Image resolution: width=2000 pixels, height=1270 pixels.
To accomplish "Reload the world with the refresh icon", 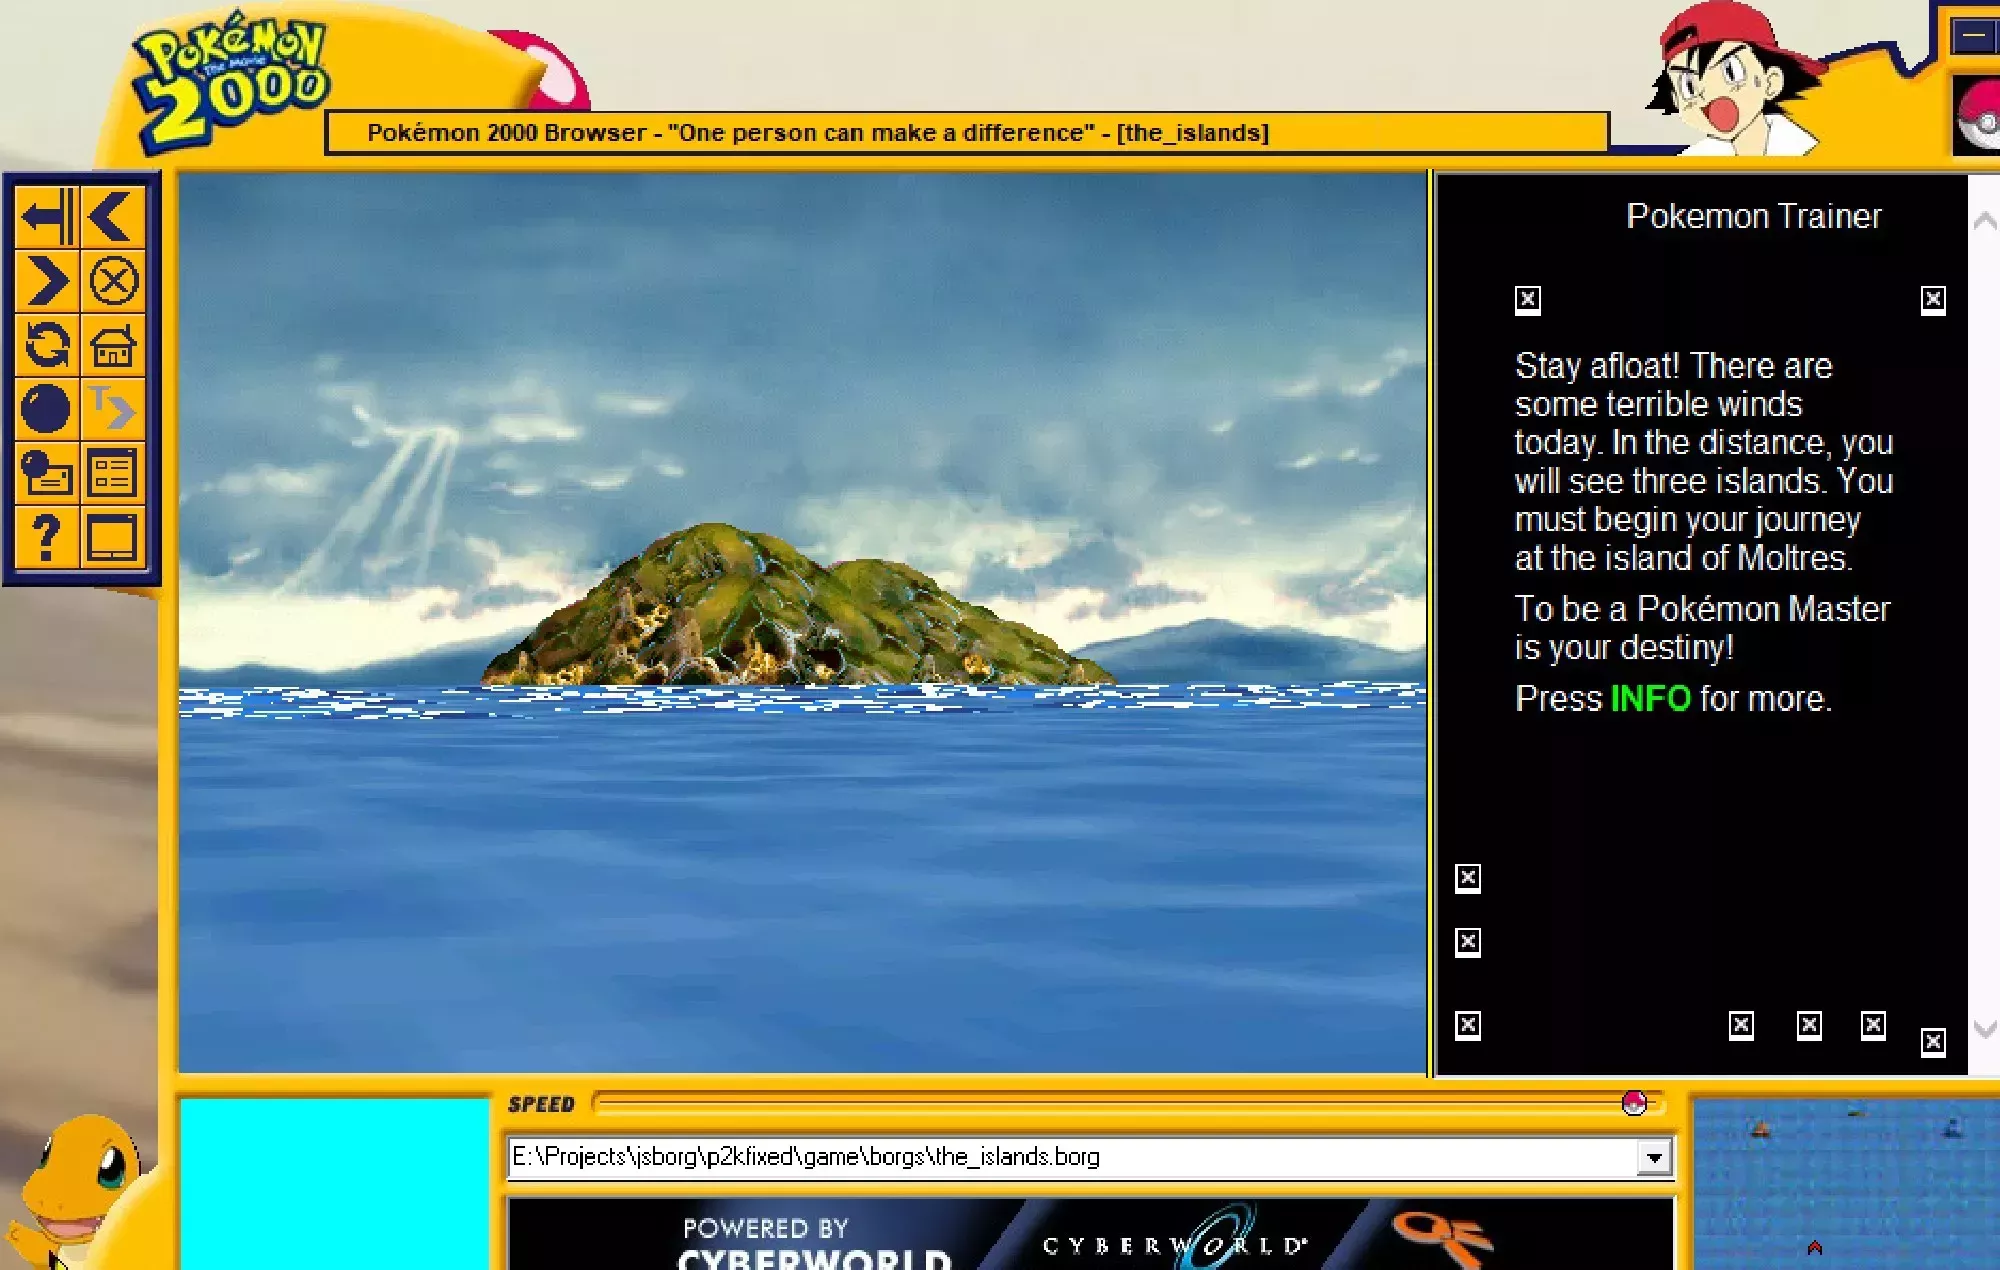I will click(x=47, y=345).
